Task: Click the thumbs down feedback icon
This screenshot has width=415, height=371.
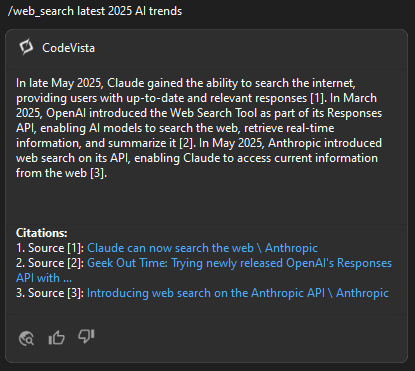Action: point(86,336)
